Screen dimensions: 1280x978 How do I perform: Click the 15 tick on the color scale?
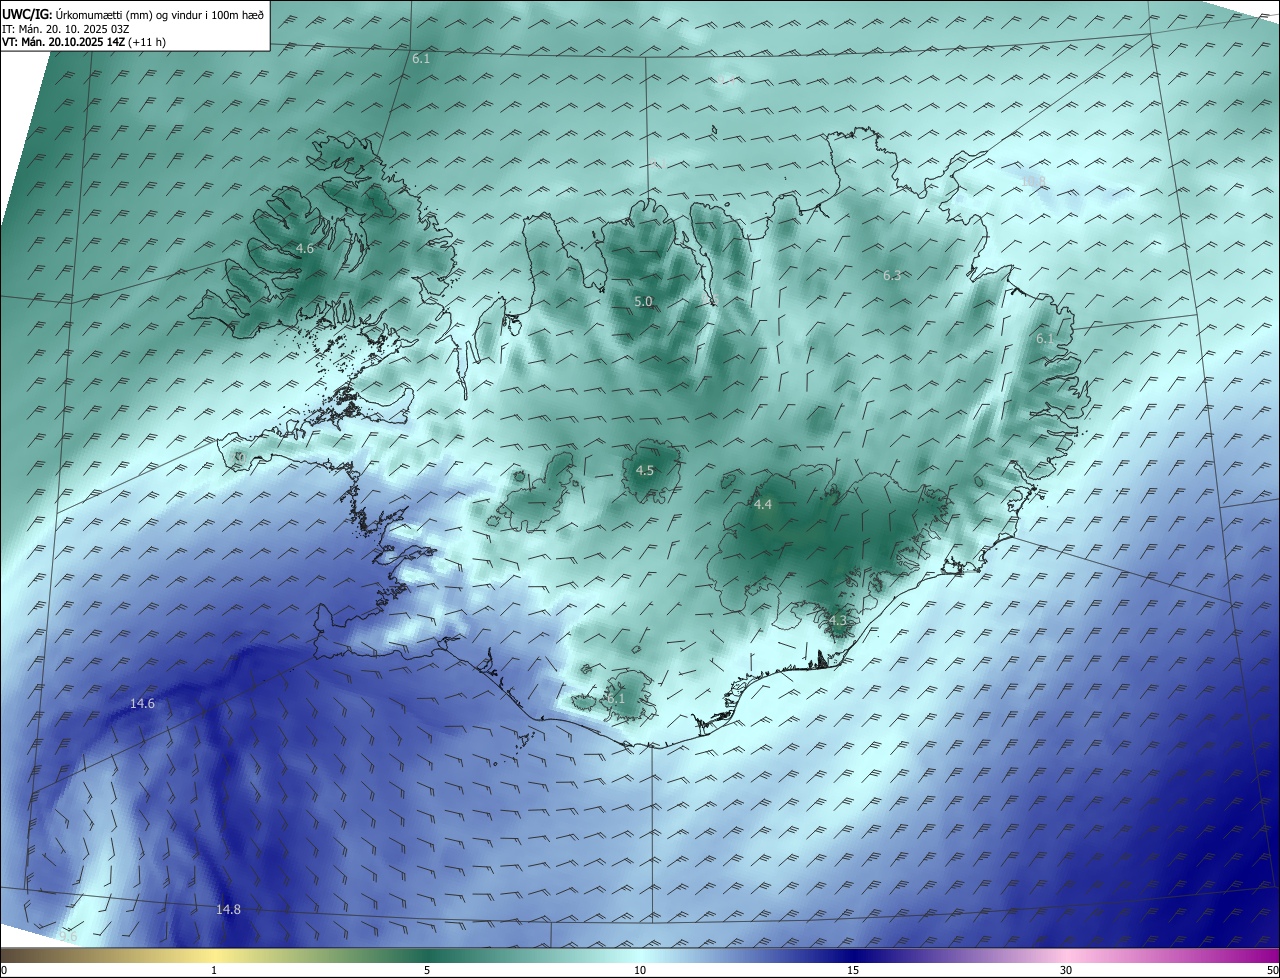pos(853,970)
